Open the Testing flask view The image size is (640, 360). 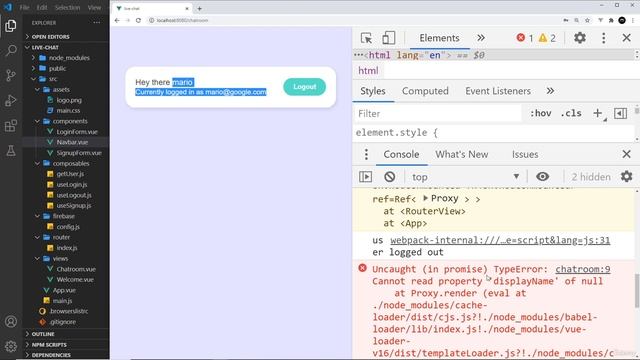11,151
